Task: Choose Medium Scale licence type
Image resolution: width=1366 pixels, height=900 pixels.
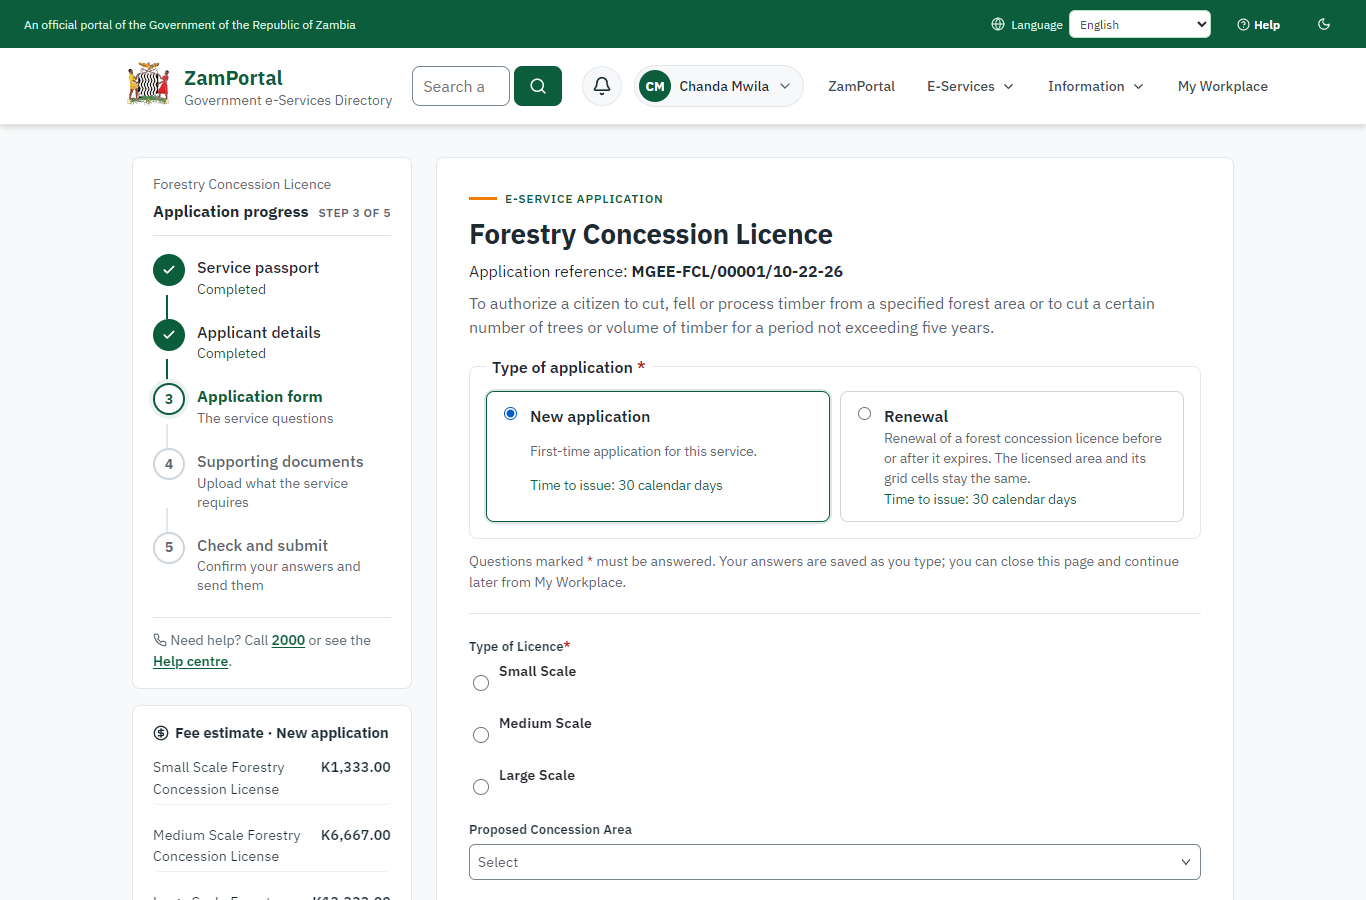Action: (x=481, y=735)
